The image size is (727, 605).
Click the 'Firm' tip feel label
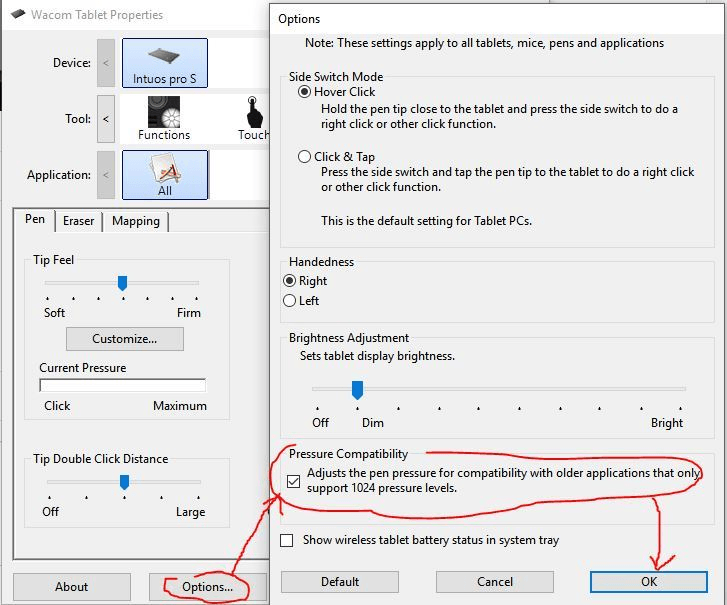[189, 313]
